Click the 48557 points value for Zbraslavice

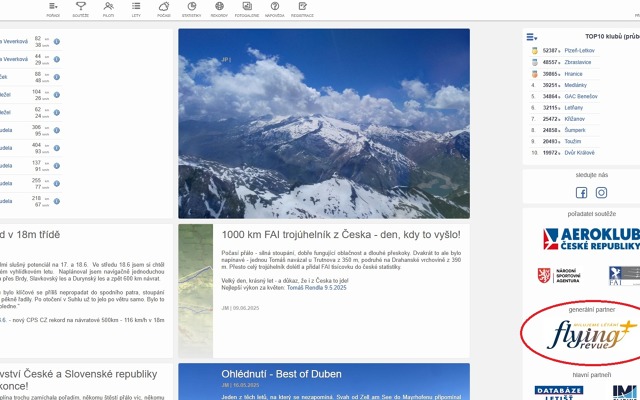pyautogui.click(x=550, y=62)
